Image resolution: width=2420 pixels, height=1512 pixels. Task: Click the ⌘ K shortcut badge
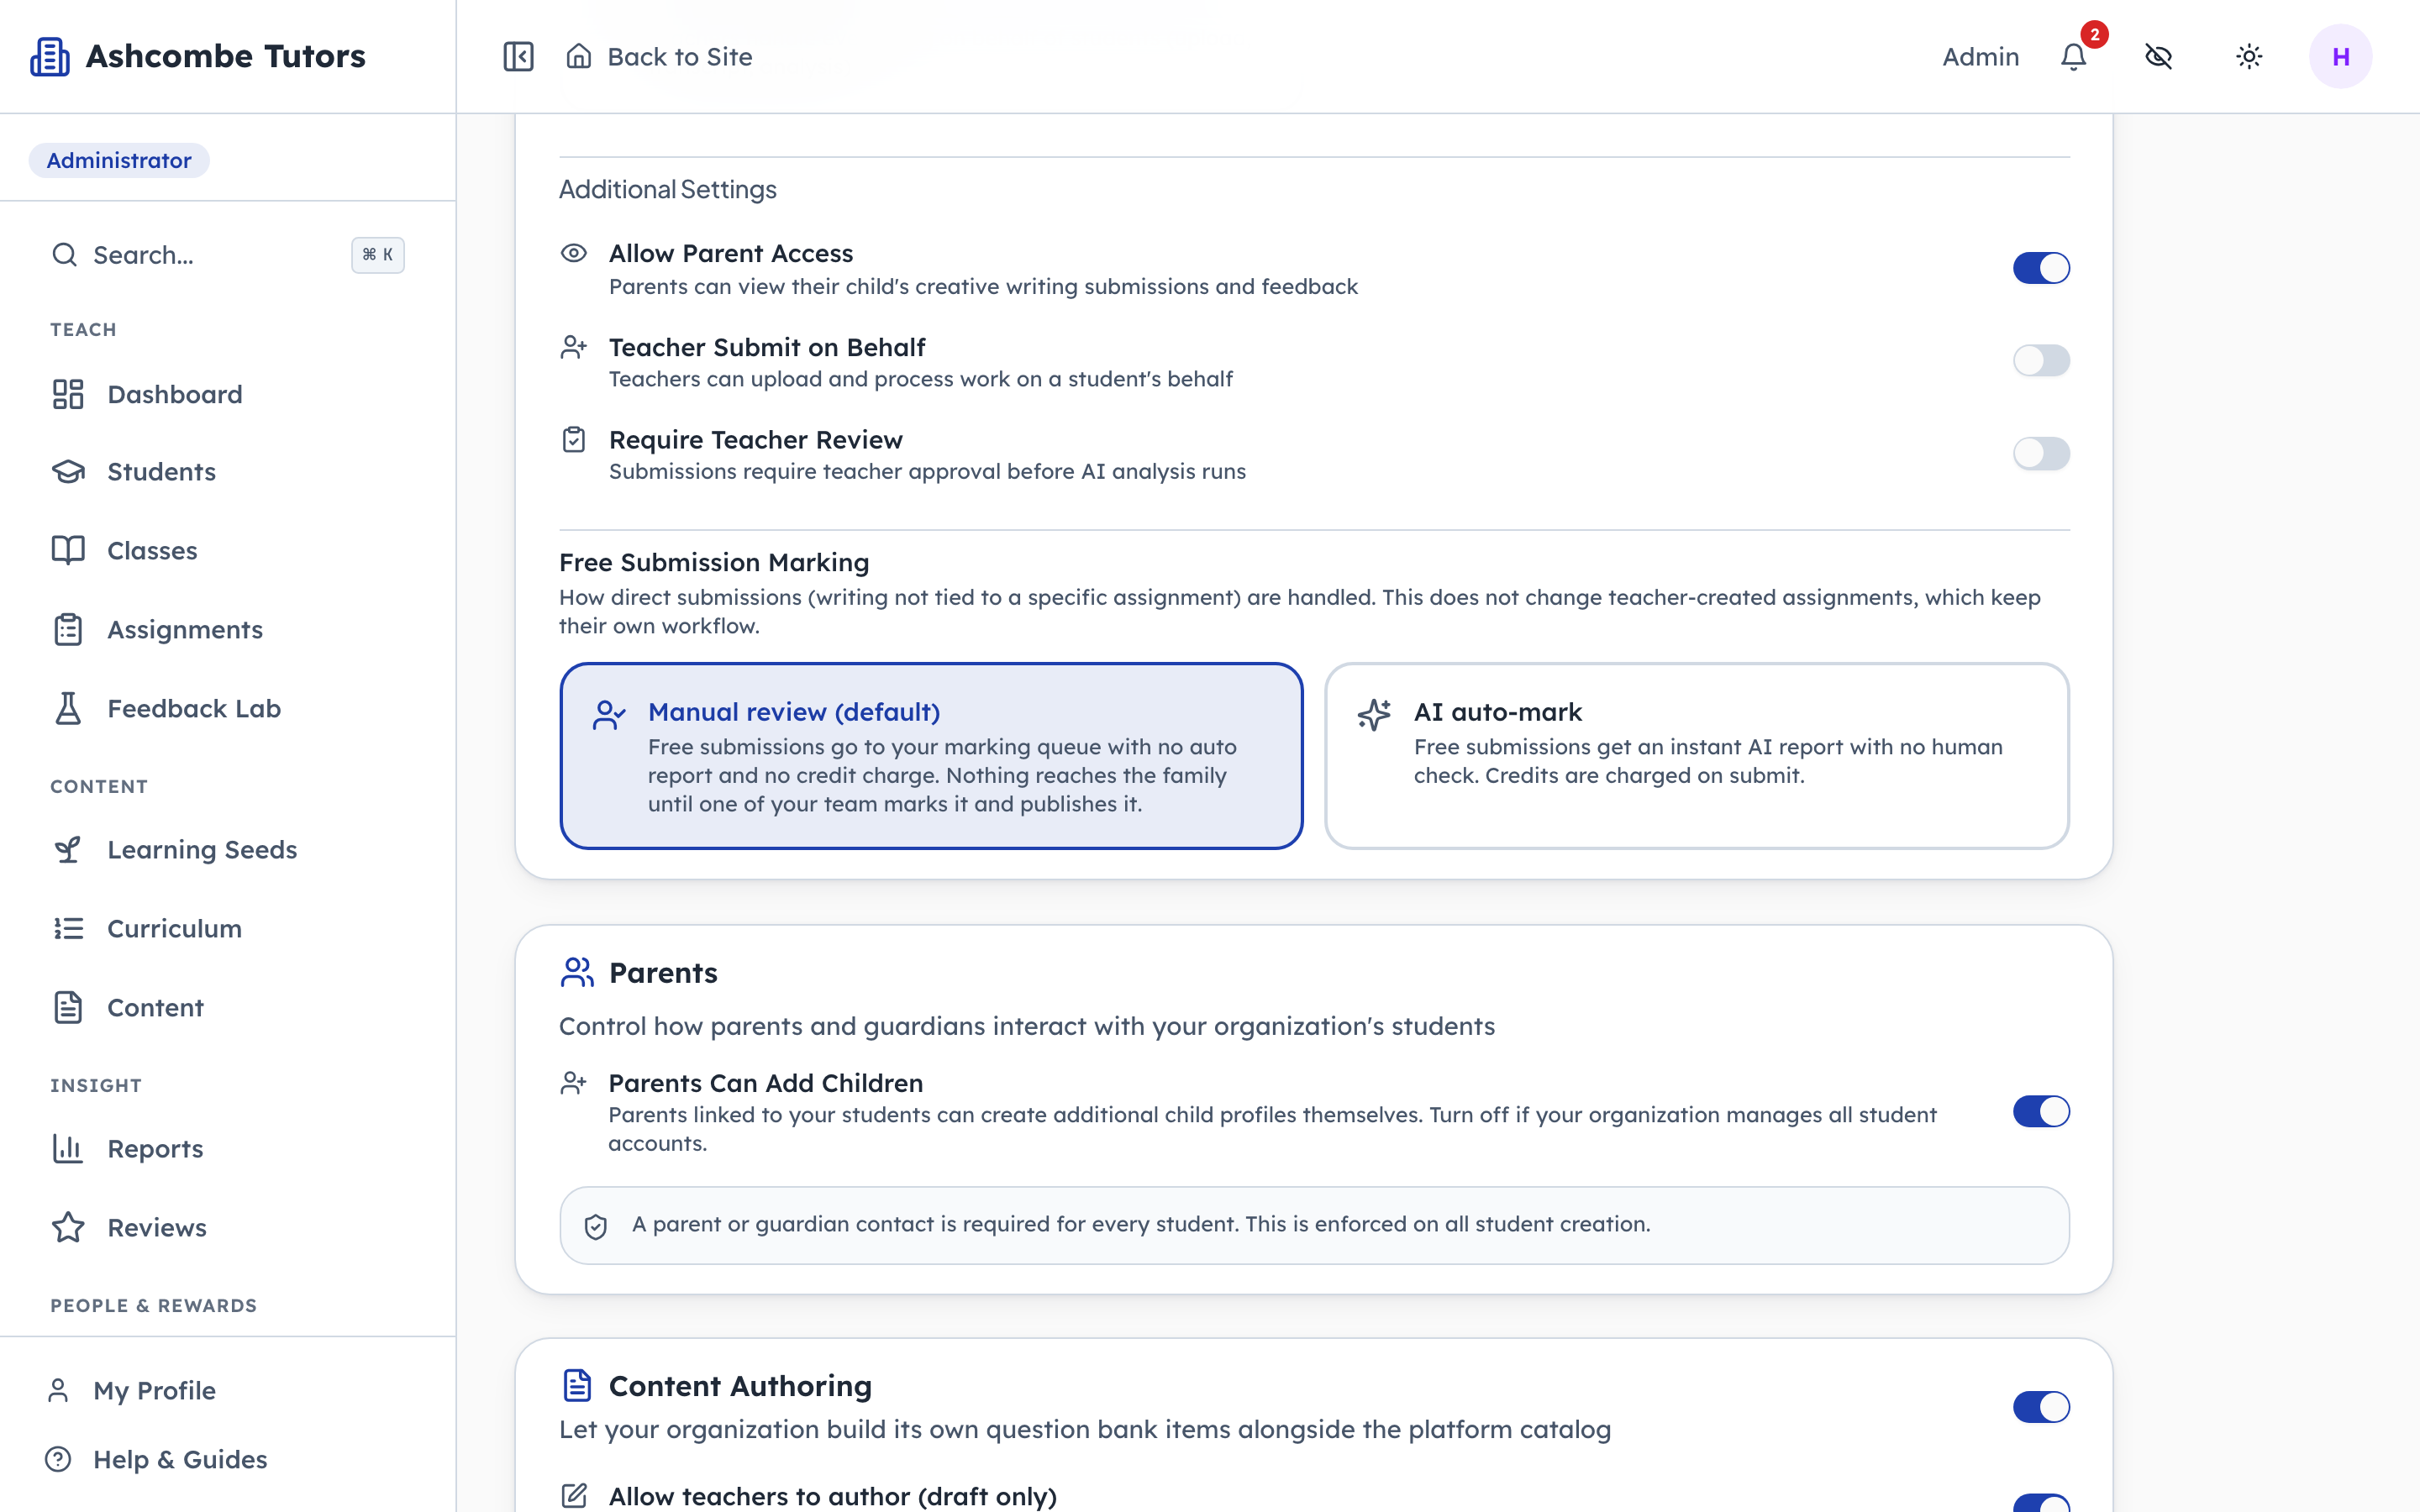[377, 255]
